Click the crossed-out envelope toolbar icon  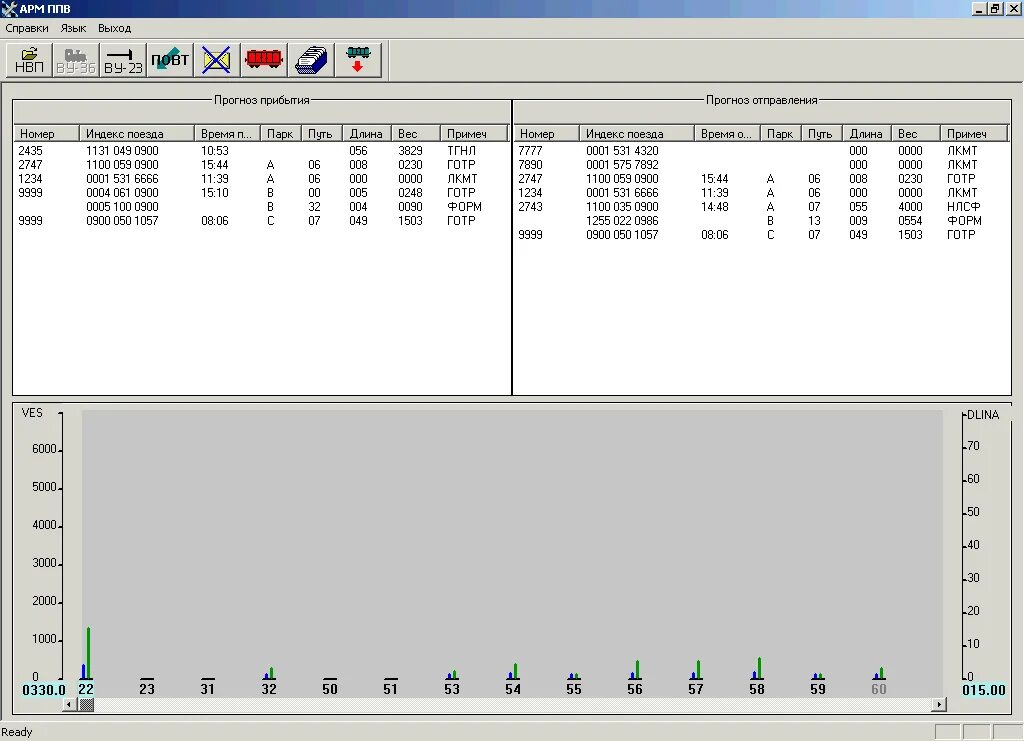[217, 60]
